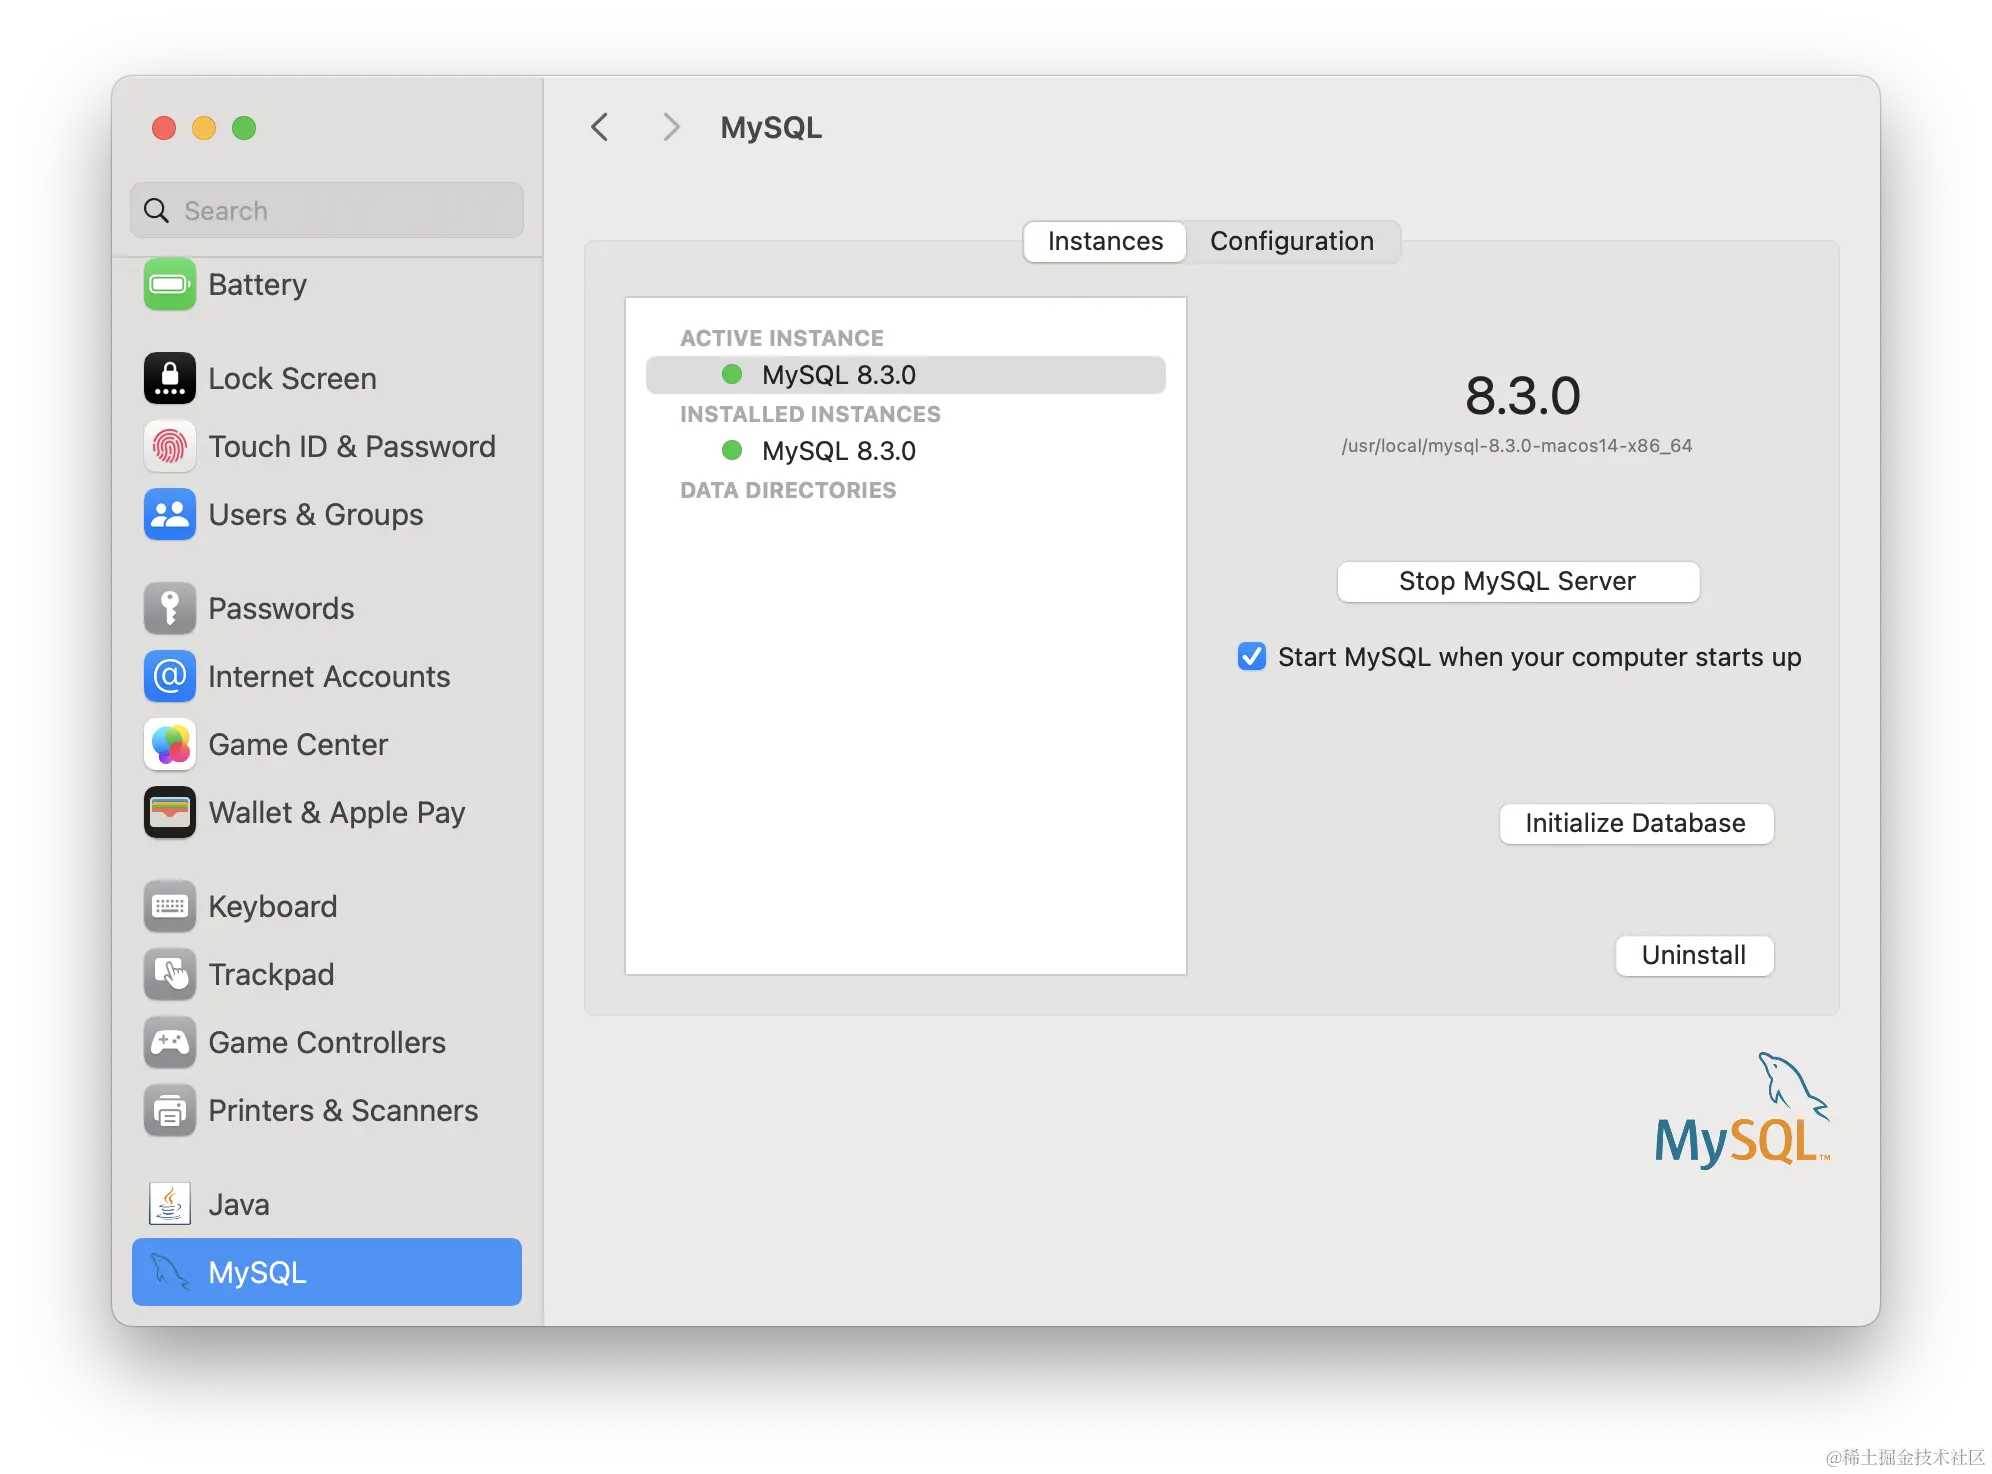Open the Game Center icon

click(x=169, y=745)
